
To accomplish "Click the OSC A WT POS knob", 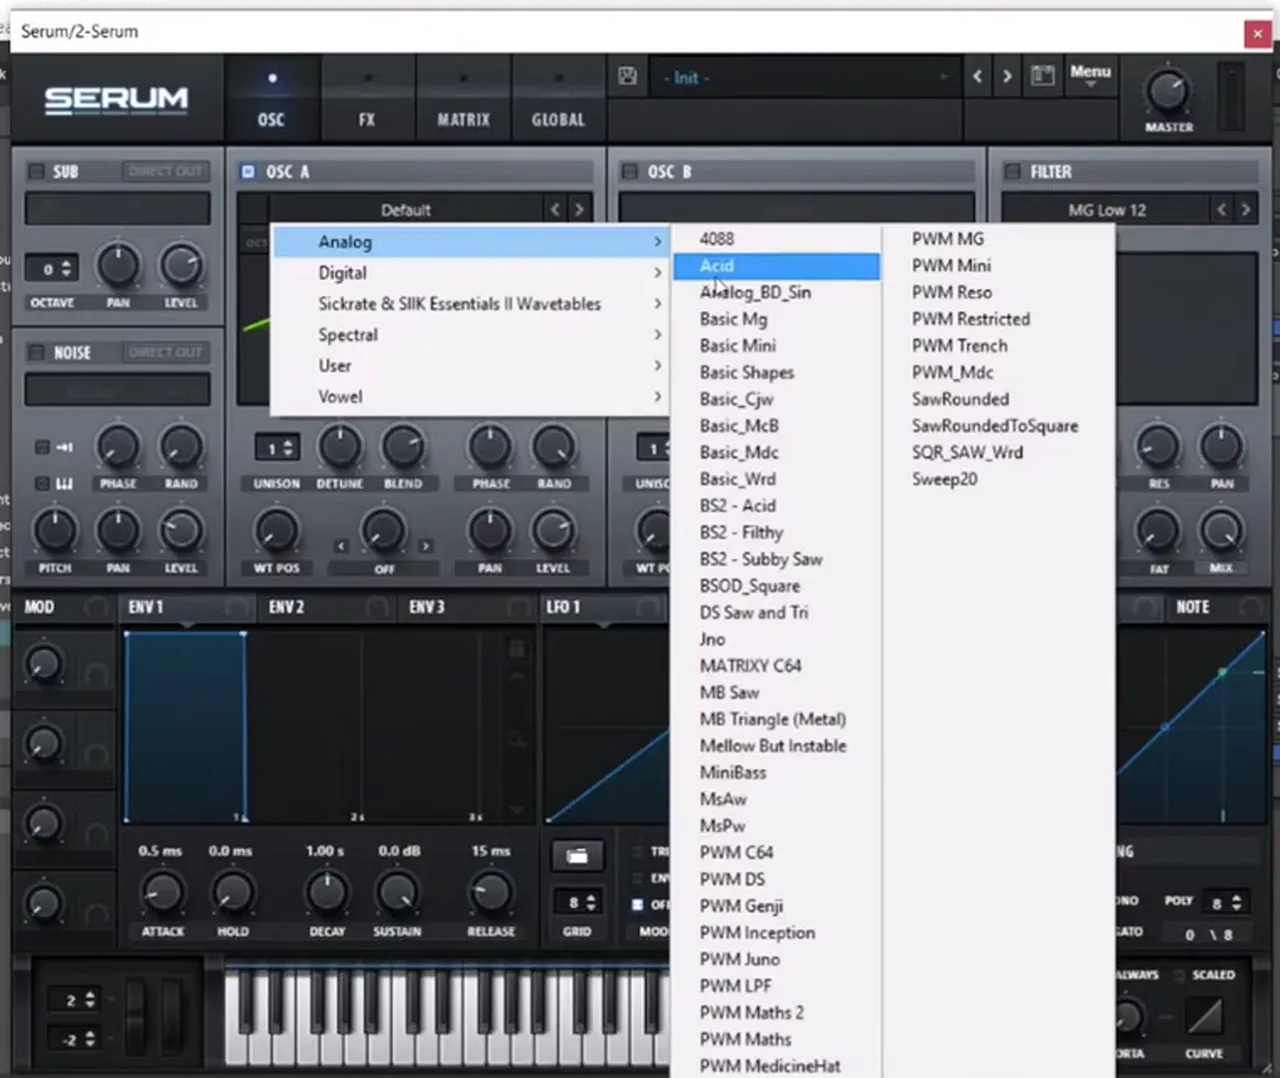I will click(x=277, y=531).
